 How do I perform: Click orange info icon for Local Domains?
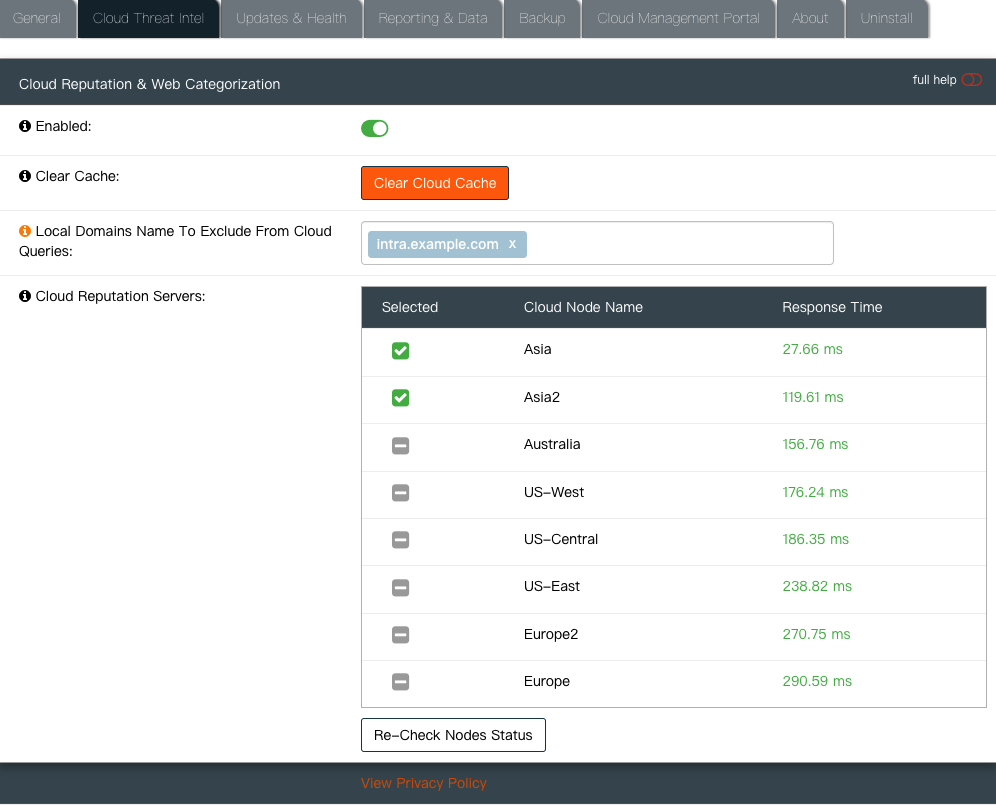25,232
